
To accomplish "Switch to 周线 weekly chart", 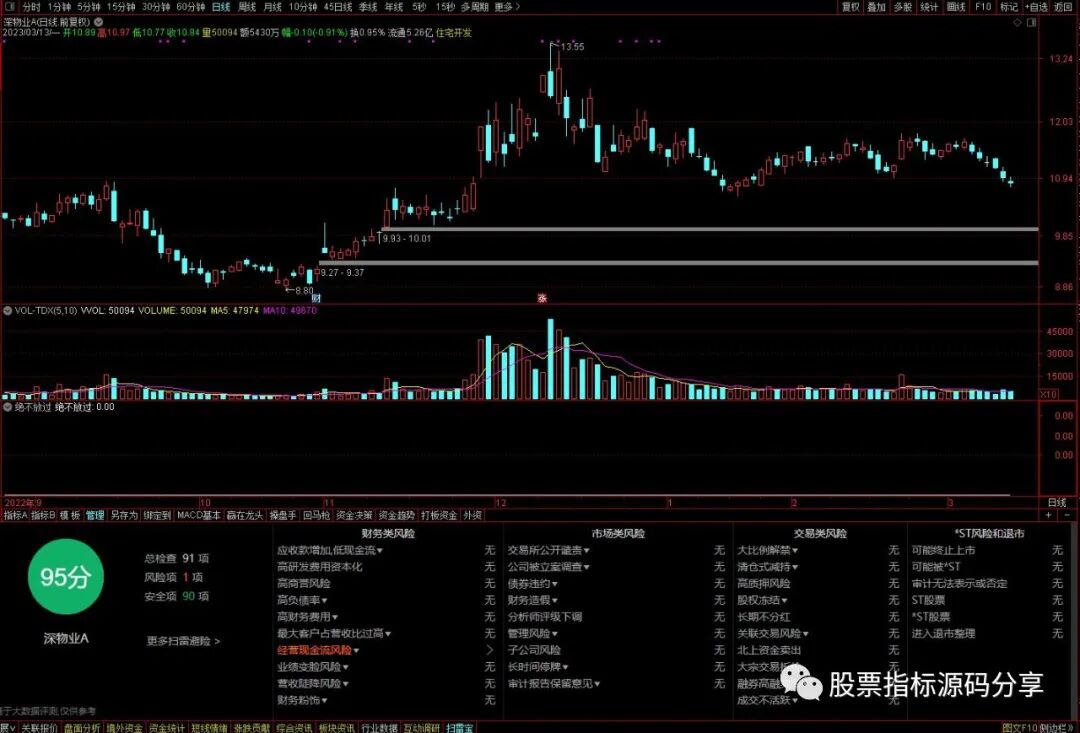I will (247, 7).
